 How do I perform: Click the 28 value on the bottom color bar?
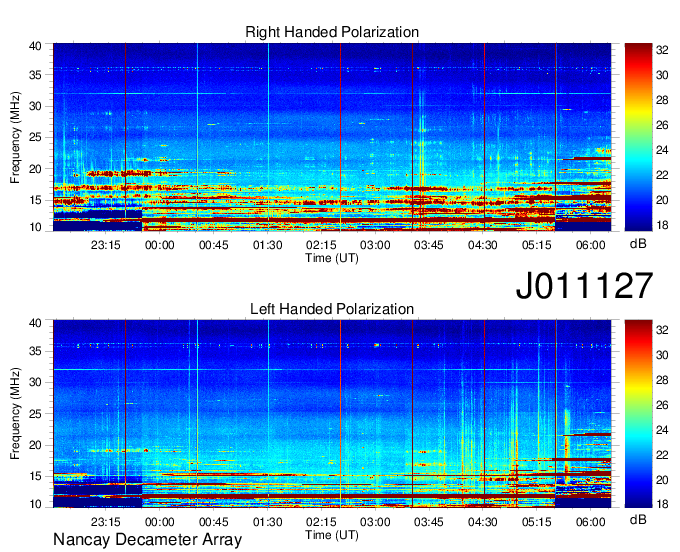coord(662,380)
